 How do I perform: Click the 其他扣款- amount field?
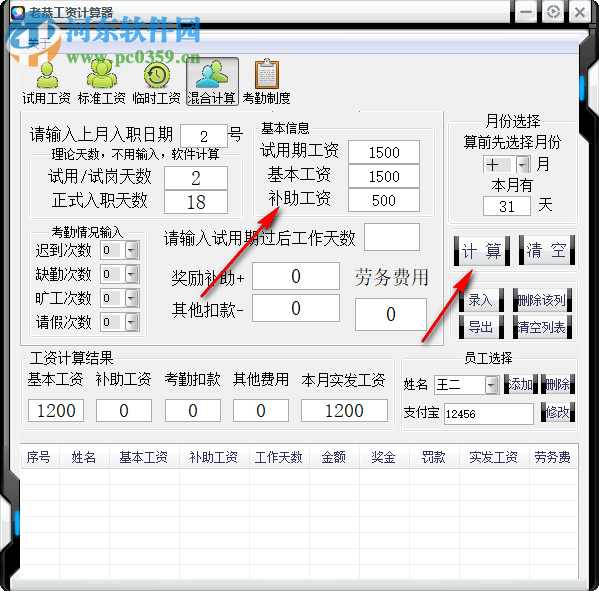click(x=296, y=308)
